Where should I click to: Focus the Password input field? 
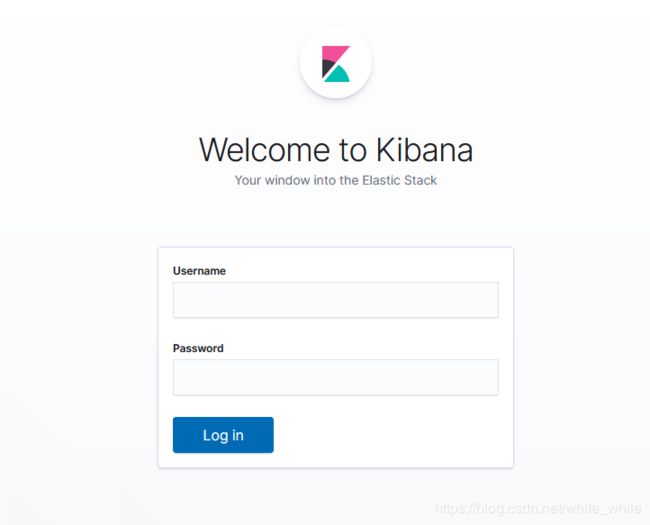pos(336,377)
